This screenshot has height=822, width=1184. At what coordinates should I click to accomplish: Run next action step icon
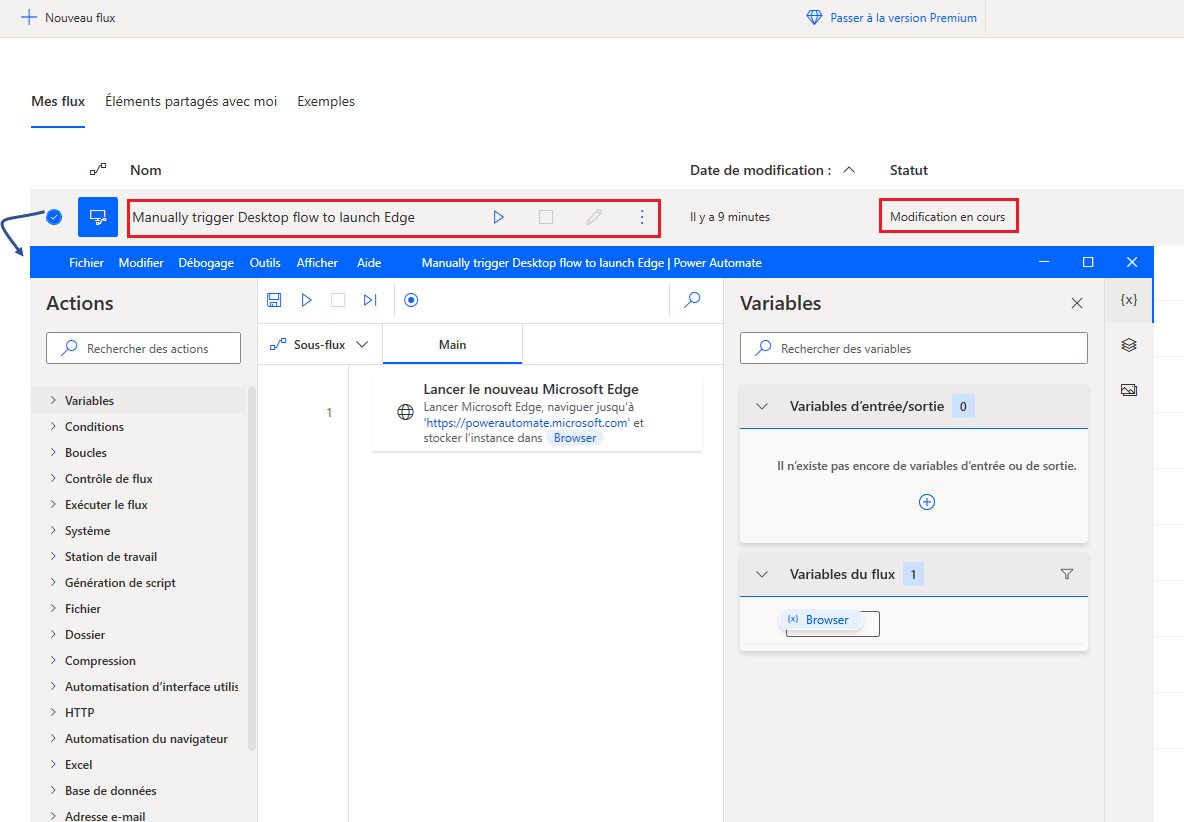click(370, 300)
